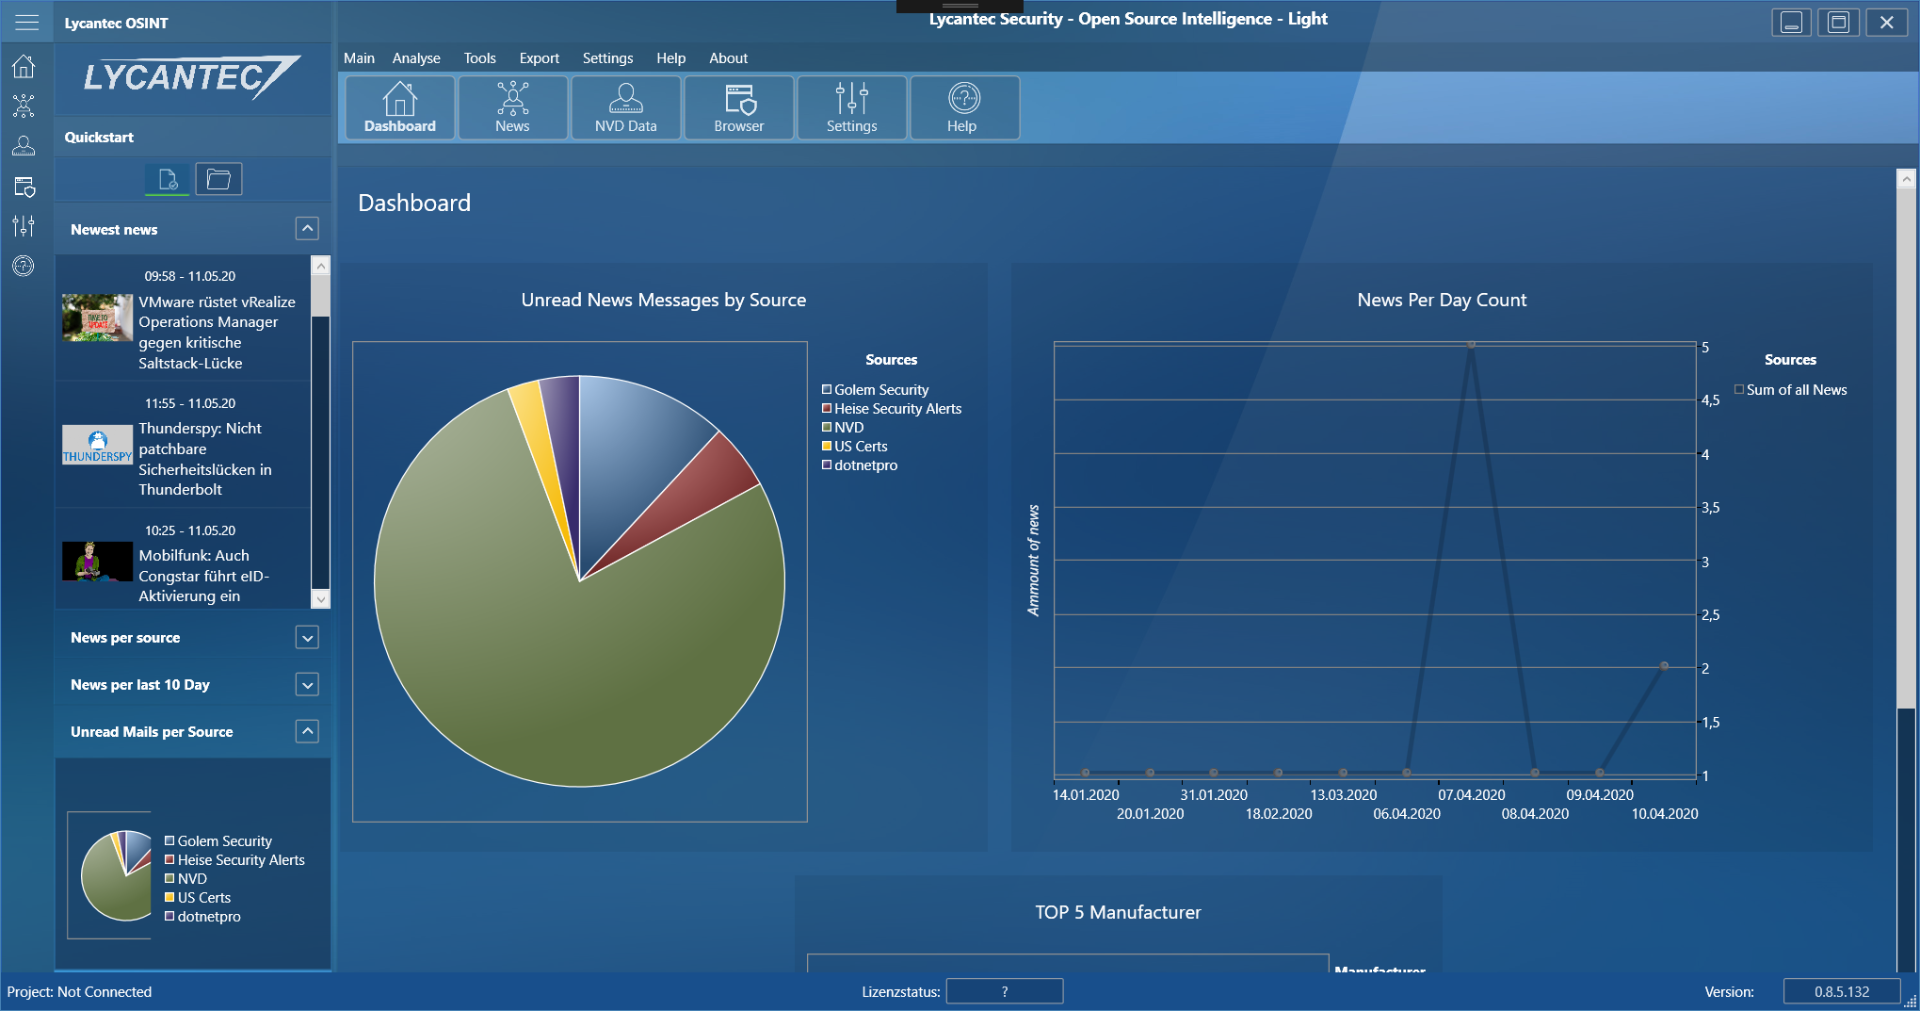Viewport: 1920px width, 1011px height.
Task: Toggle NVD in the sidebar mini legend
Action: (186, 879)
